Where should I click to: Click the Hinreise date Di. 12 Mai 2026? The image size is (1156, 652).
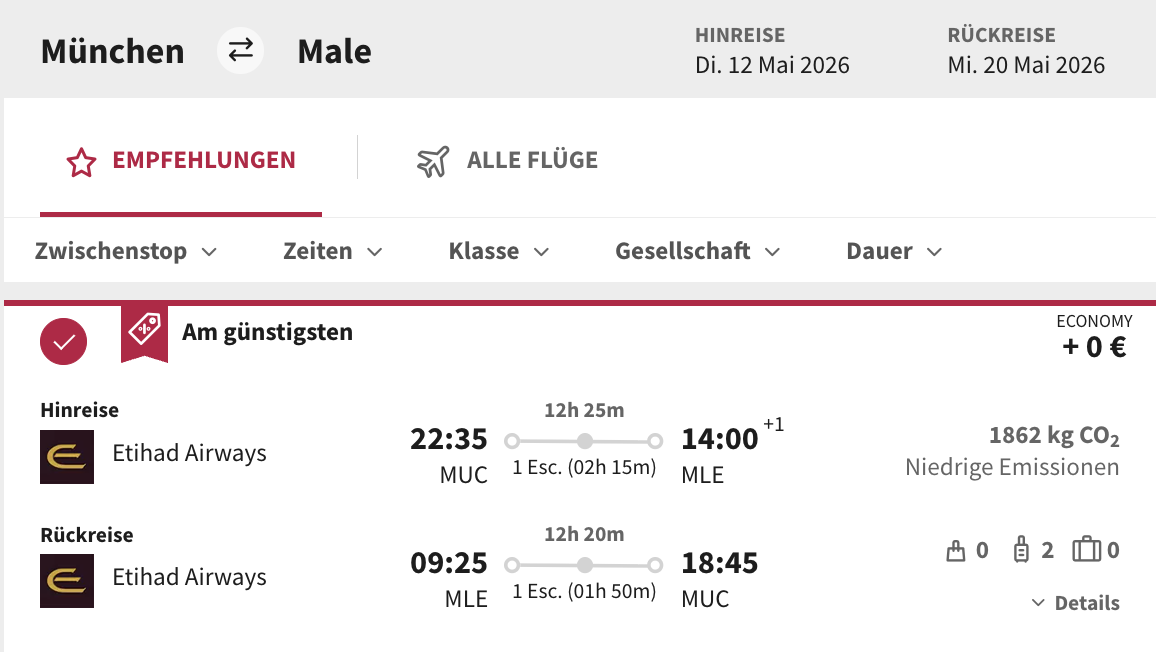tap(773, 65)
